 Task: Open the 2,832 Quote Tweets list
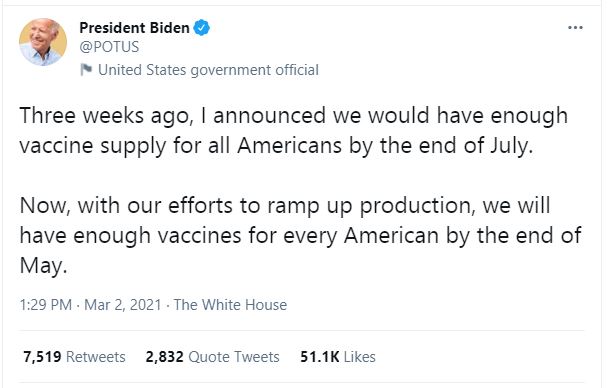click(212, 357)
